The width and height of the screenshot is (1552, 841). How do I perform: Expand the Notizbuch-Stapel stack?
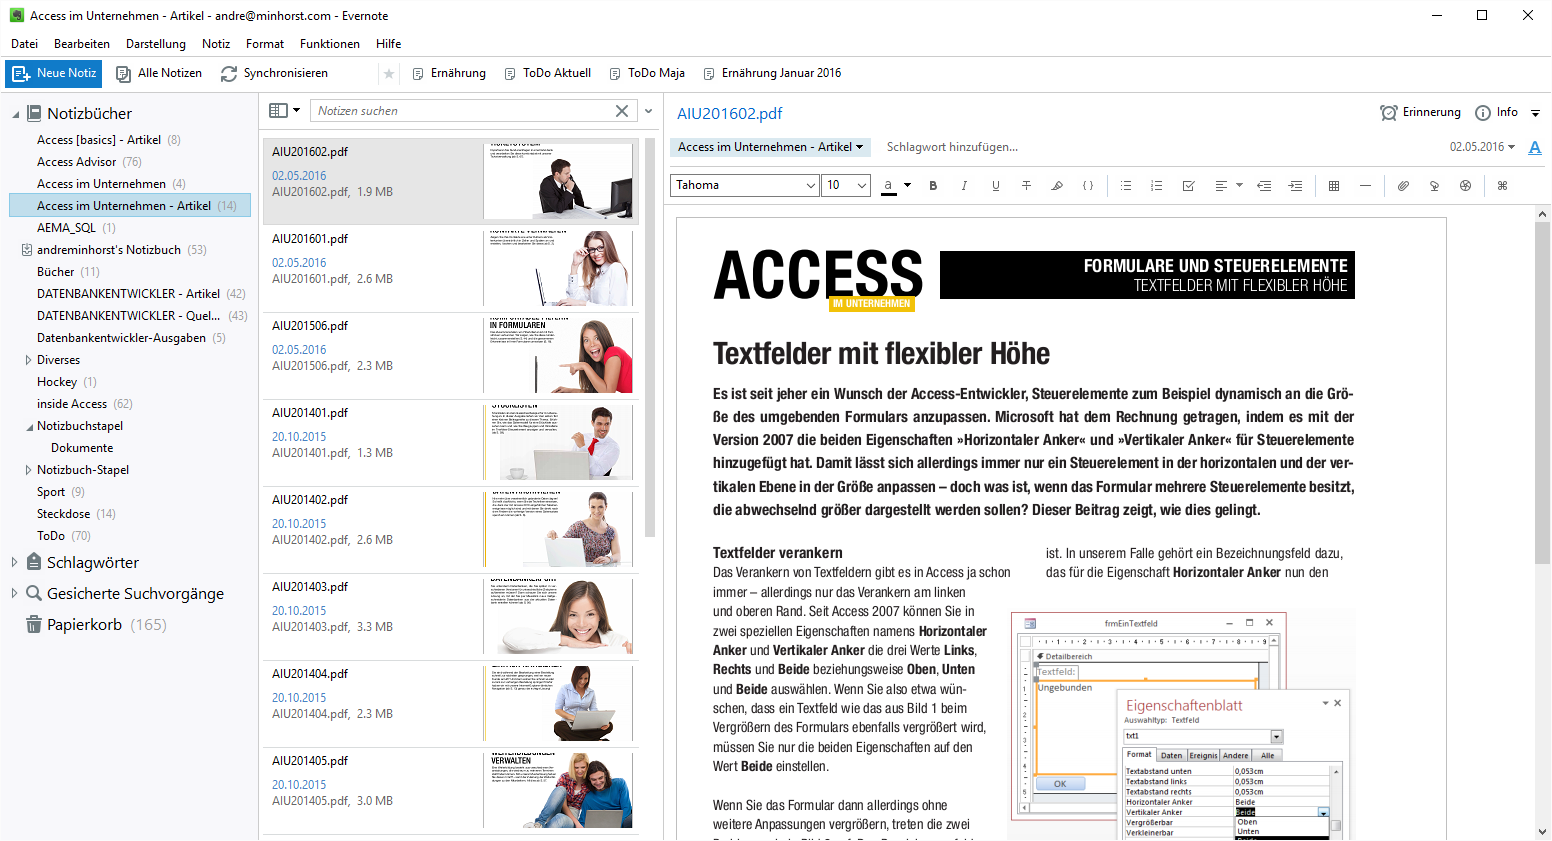pyautogui.click(x=28, y=470)
